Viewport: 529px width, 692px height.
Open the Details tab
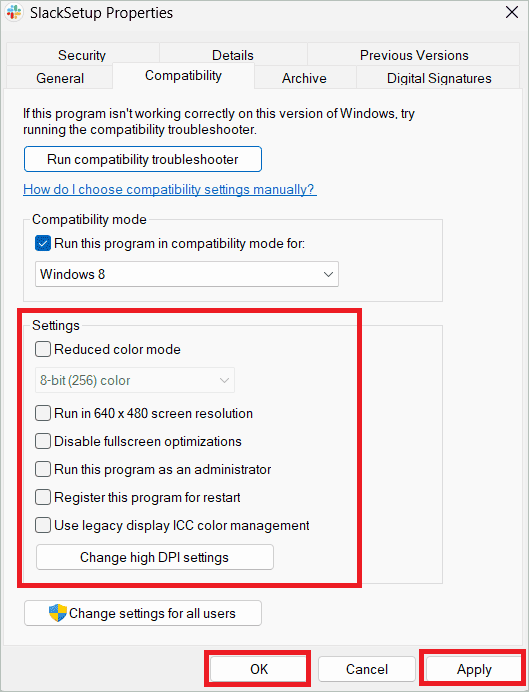tap(233, 55)
